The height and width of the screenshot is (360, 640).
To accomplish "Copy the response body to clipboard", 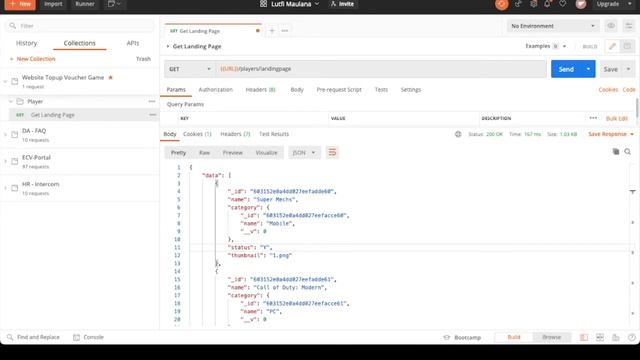I will pos(616,152).
